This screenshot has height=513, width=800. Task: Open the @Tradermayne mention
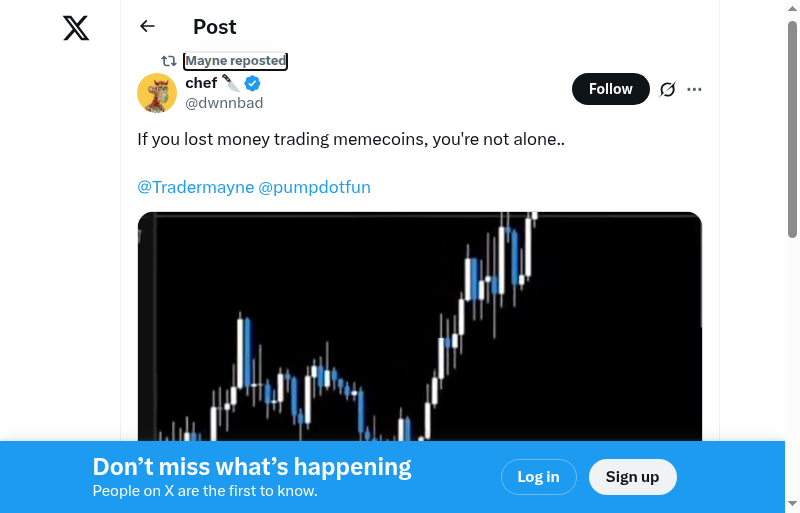tap(196, 187)
